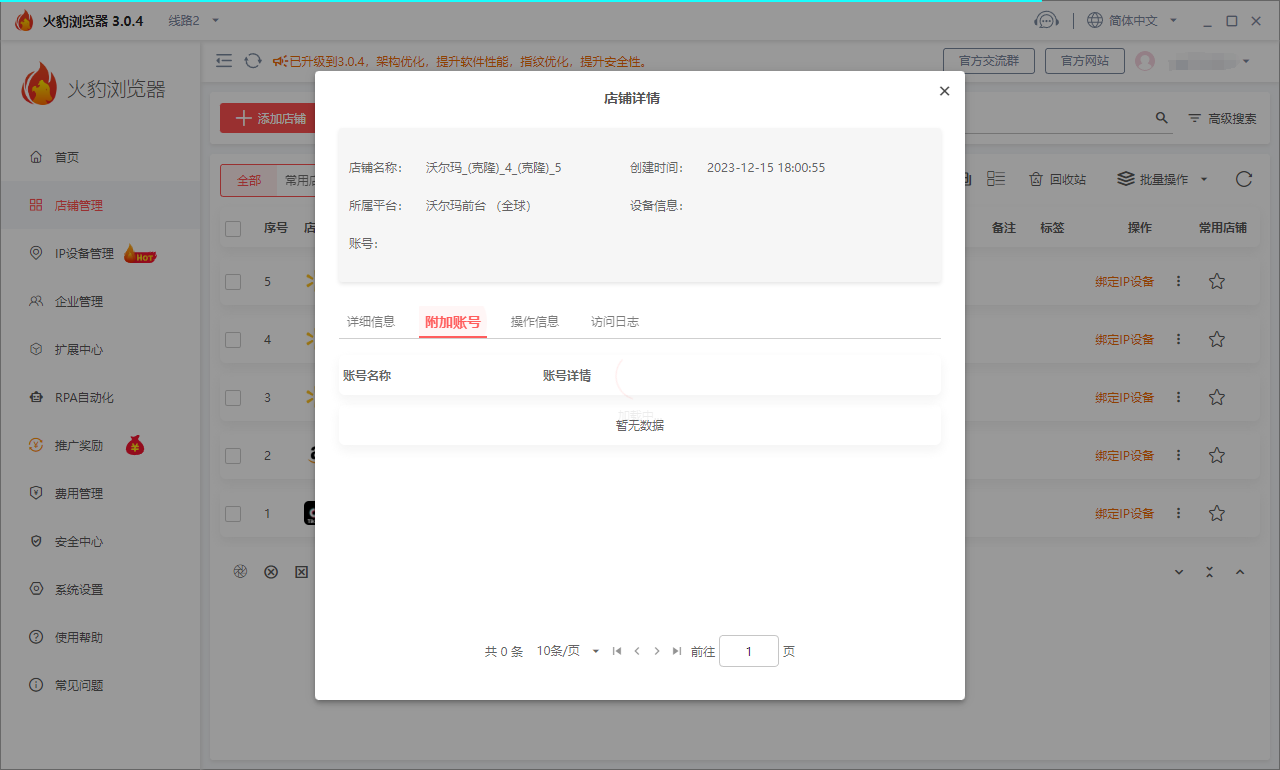1280x770 pixels.
Task: Switch to the 操作信息 tab
Action: click(534, 322)
